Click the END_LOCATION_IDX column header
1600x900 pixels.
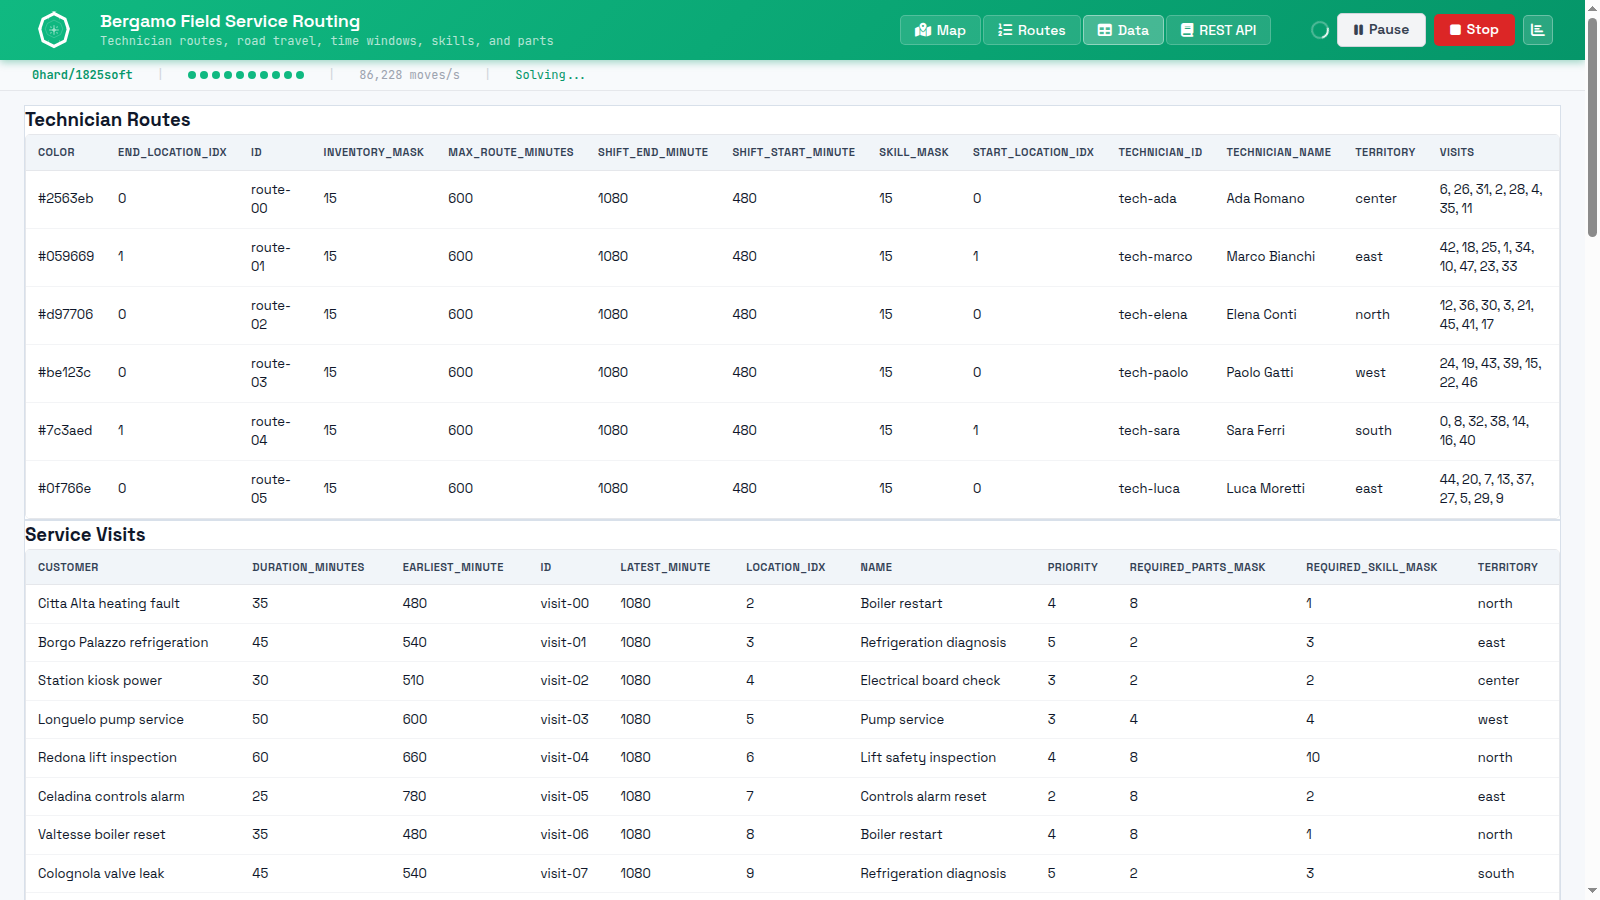click(x=172, y=153)
